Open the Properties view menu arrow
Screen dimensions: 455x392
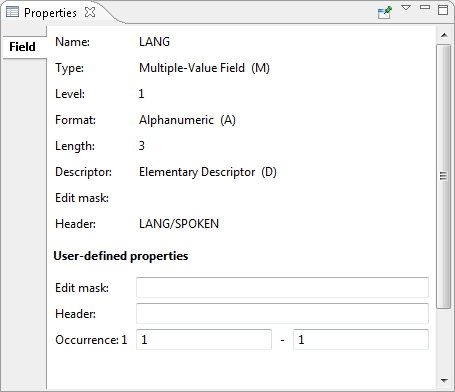point(406,8)
